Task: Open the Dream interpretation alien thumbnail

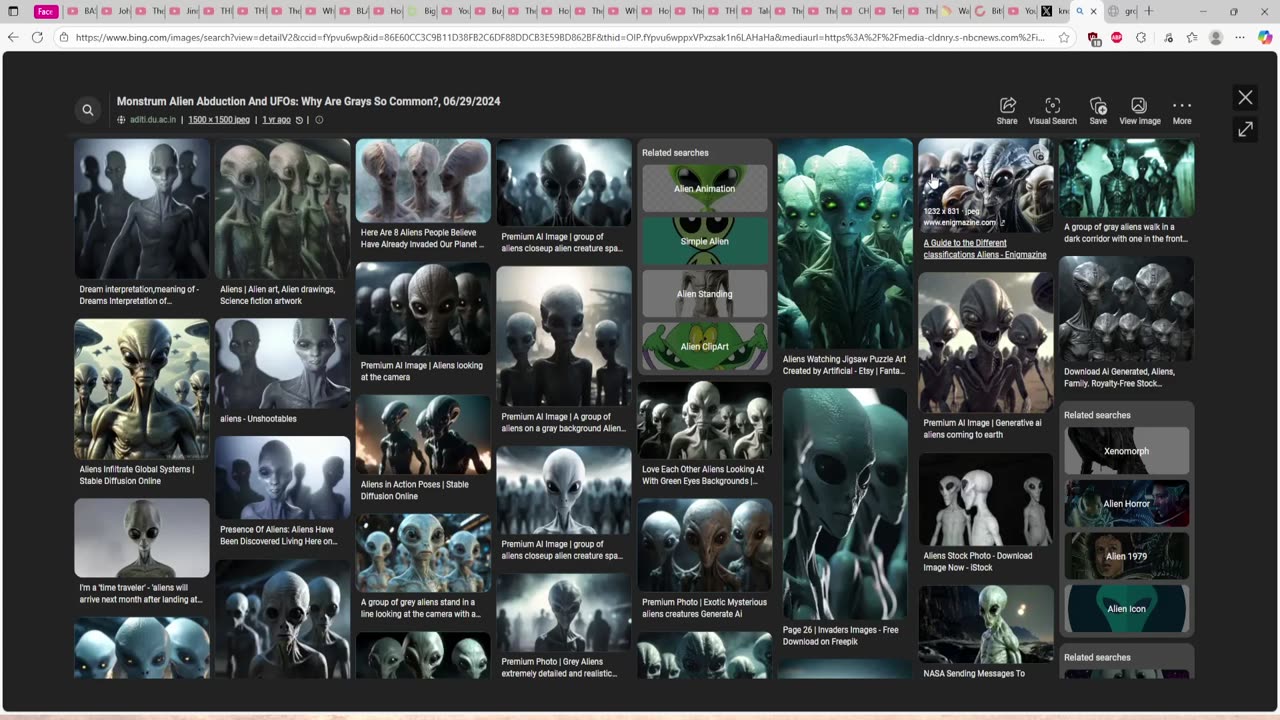Action: click(x=142, y=209)
